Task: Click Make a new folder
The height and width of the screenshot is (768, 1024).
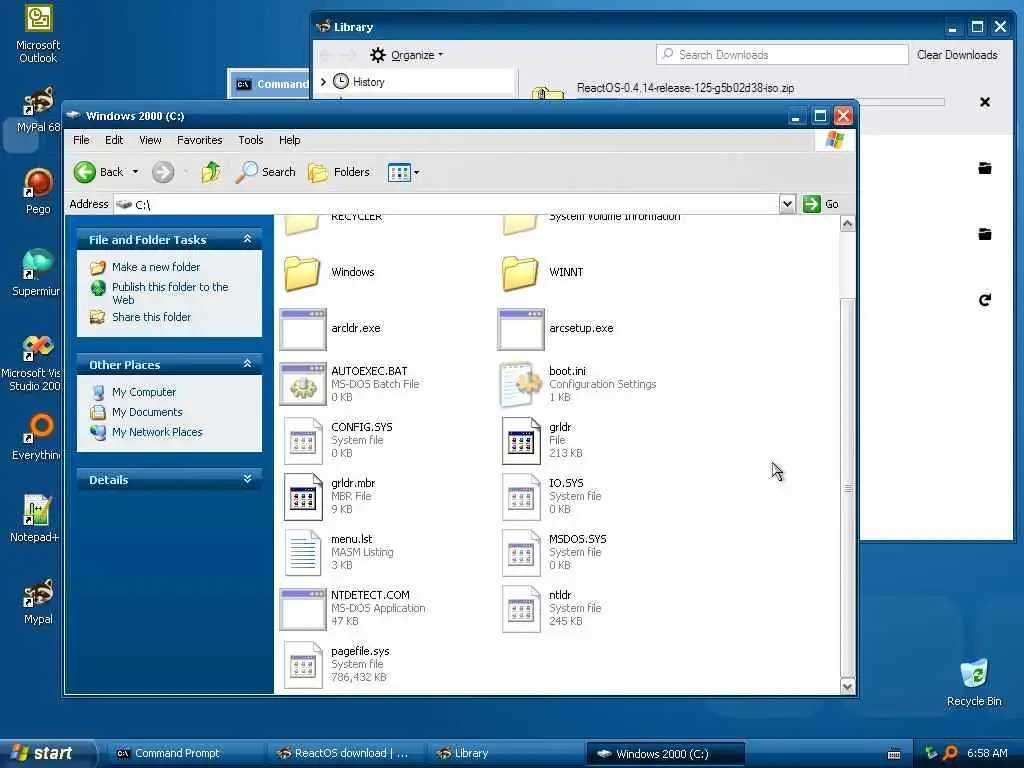Action: click(156, 267)
